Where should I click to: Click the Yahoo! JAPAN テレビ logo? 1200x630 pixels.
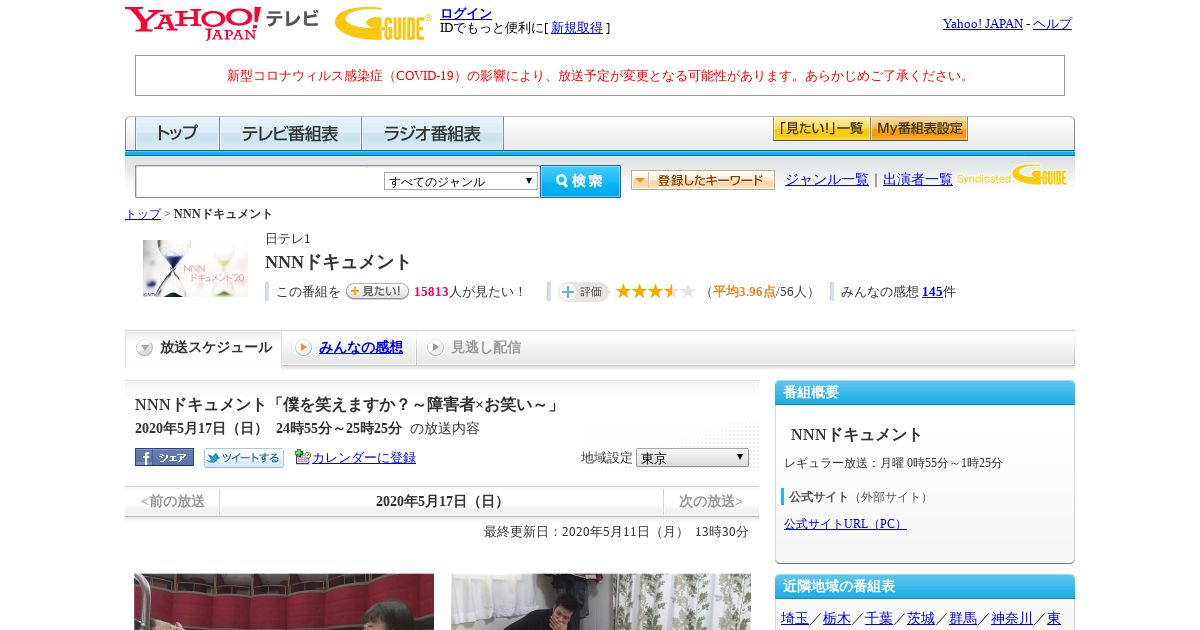(x=222, y=23)
